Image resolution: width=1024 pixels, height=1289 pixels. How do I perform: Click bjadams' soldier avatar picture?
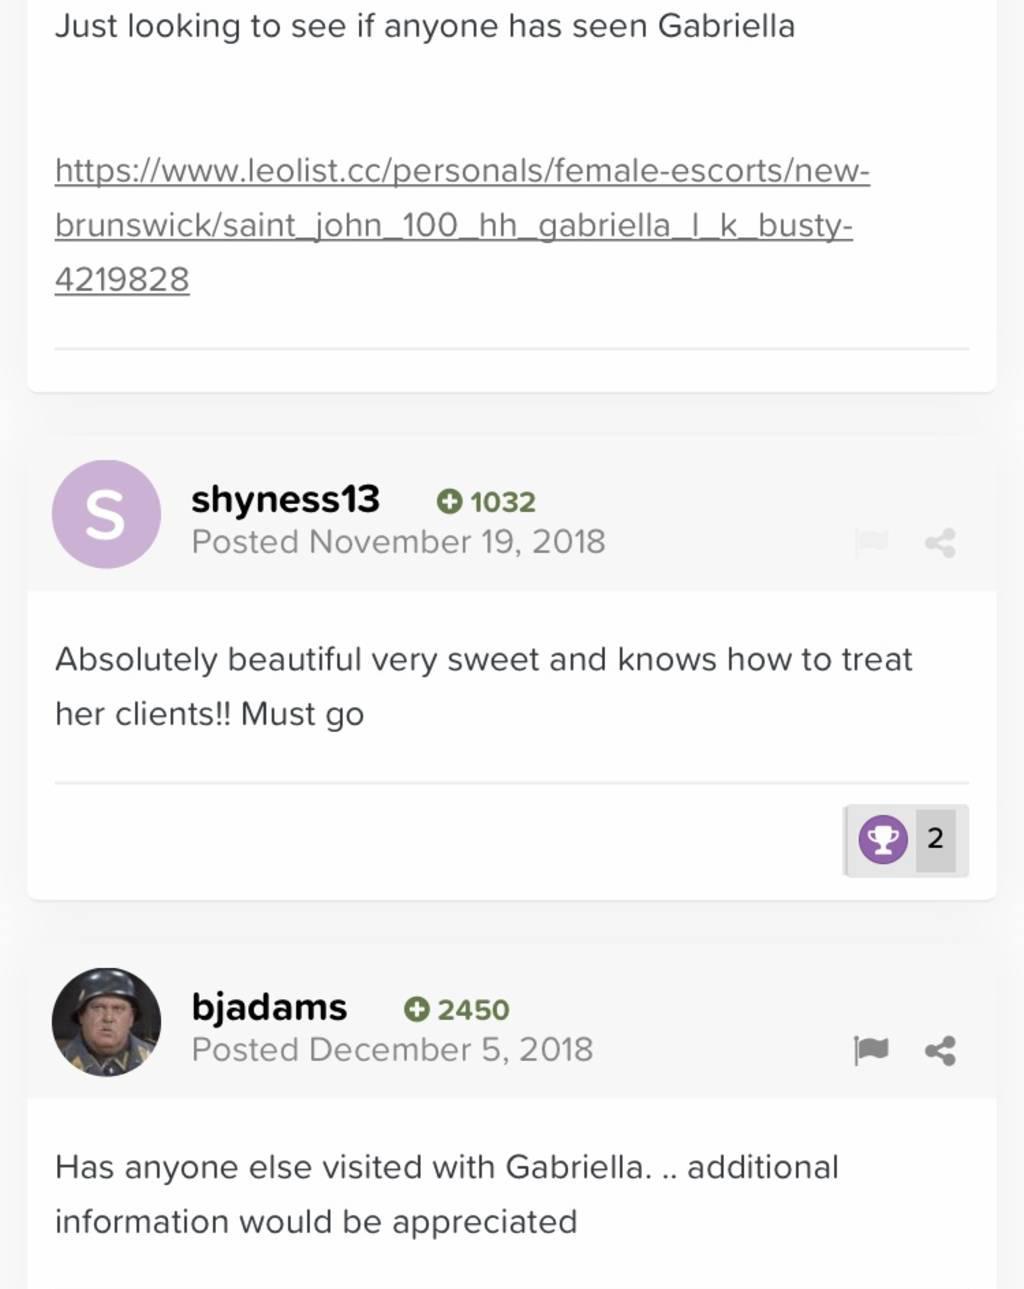106,1022
